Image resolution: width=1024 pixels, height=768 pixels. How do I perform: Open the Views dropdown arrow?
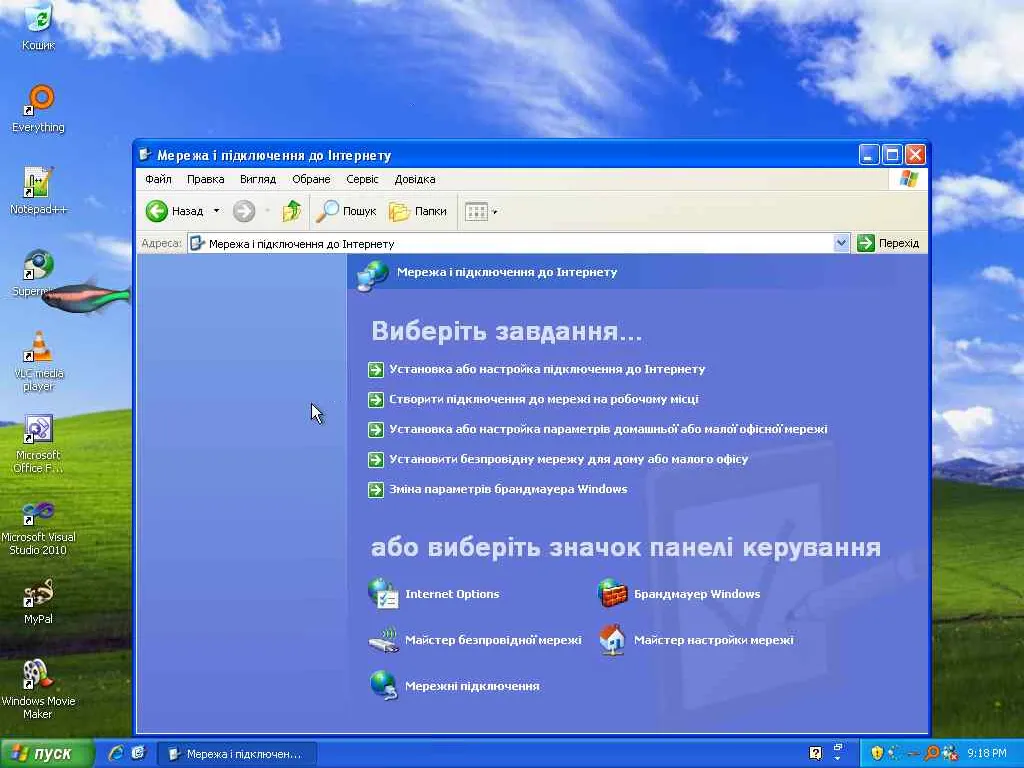(494, 212)
